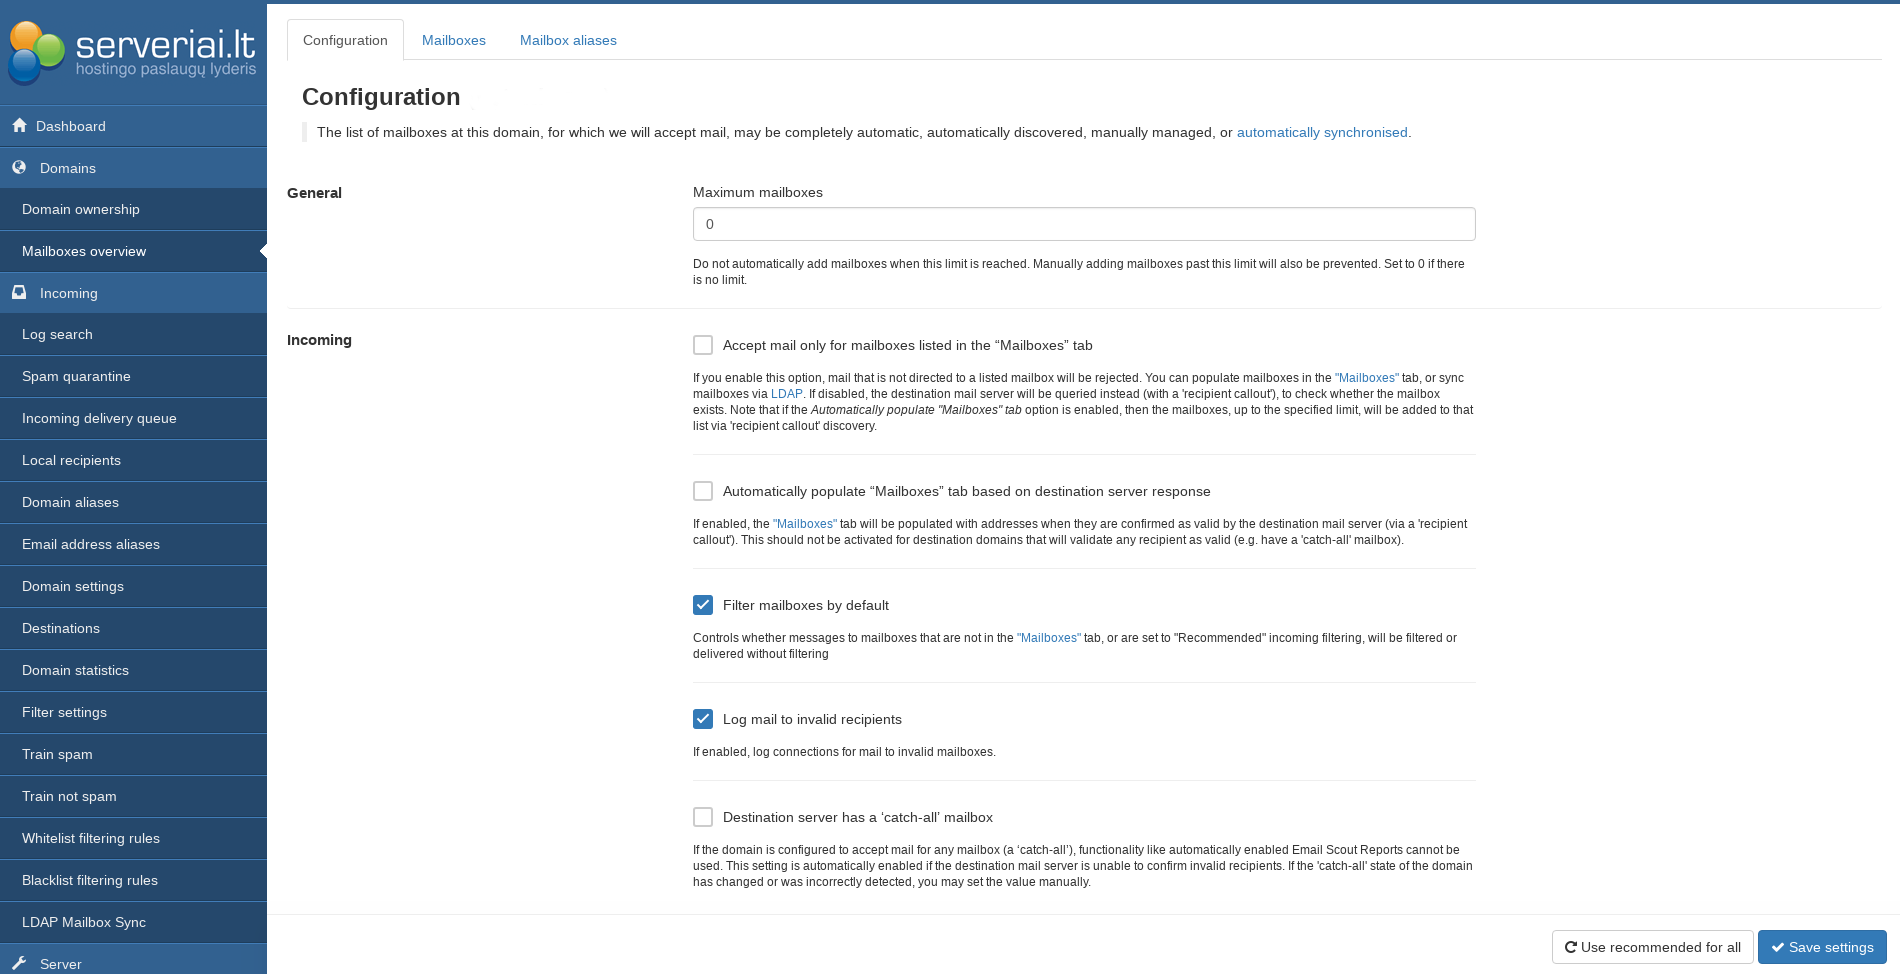This screenshot has width=1900, height=974.
Task: Open the automatically synchronised link
Action: click(x=1321, y=132)
